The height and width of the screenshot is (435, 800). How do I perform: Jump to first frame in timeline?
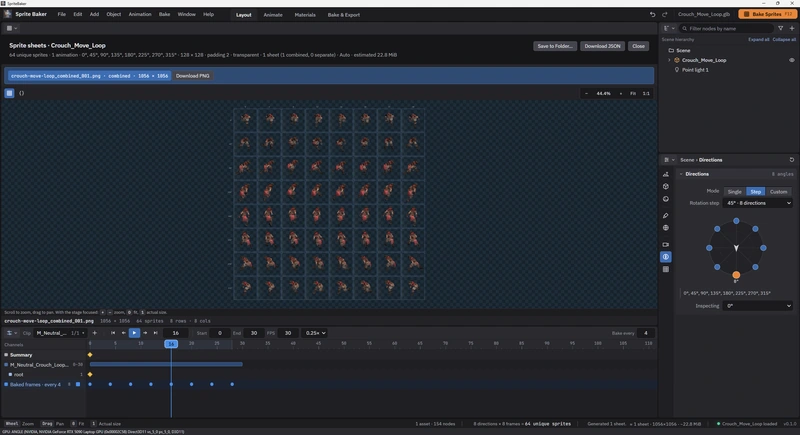tap(113, 333)
